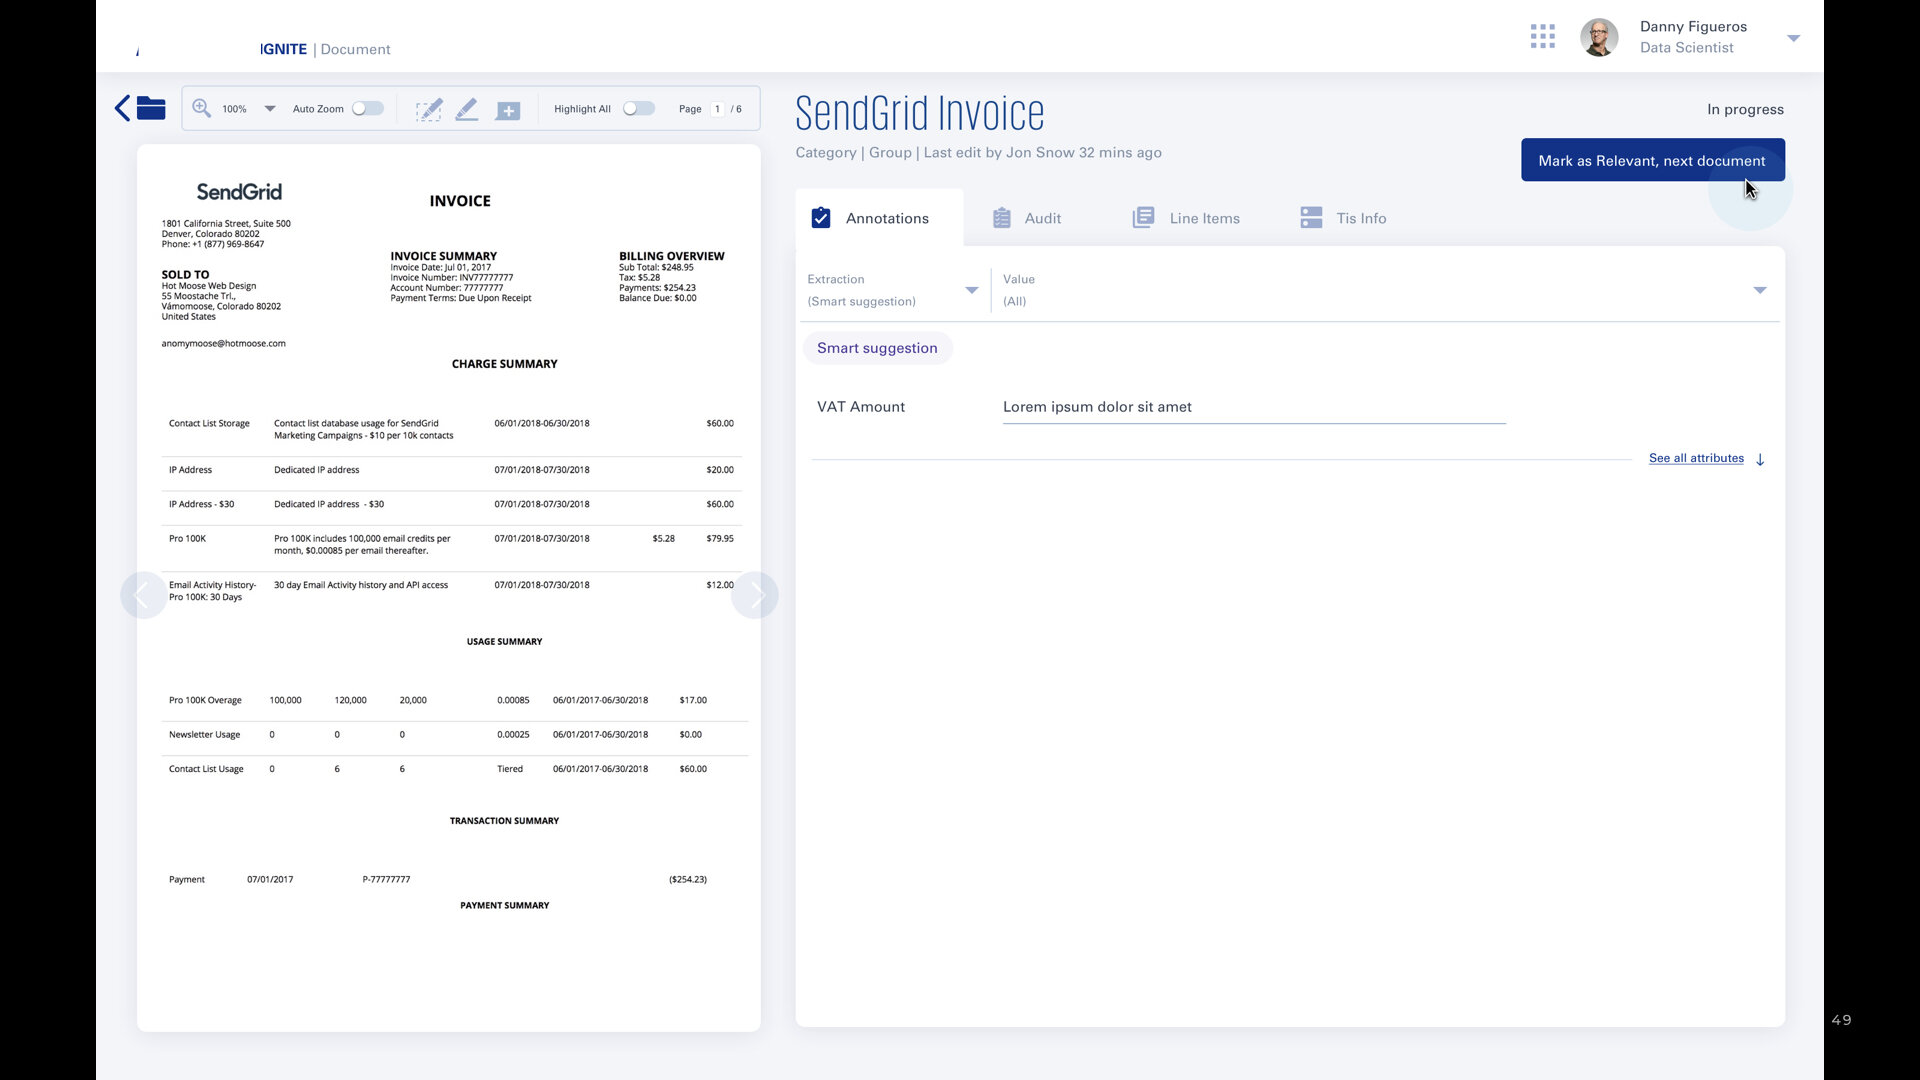Click the VAT Amount value field
1920x1080 pixels.
1254,407
